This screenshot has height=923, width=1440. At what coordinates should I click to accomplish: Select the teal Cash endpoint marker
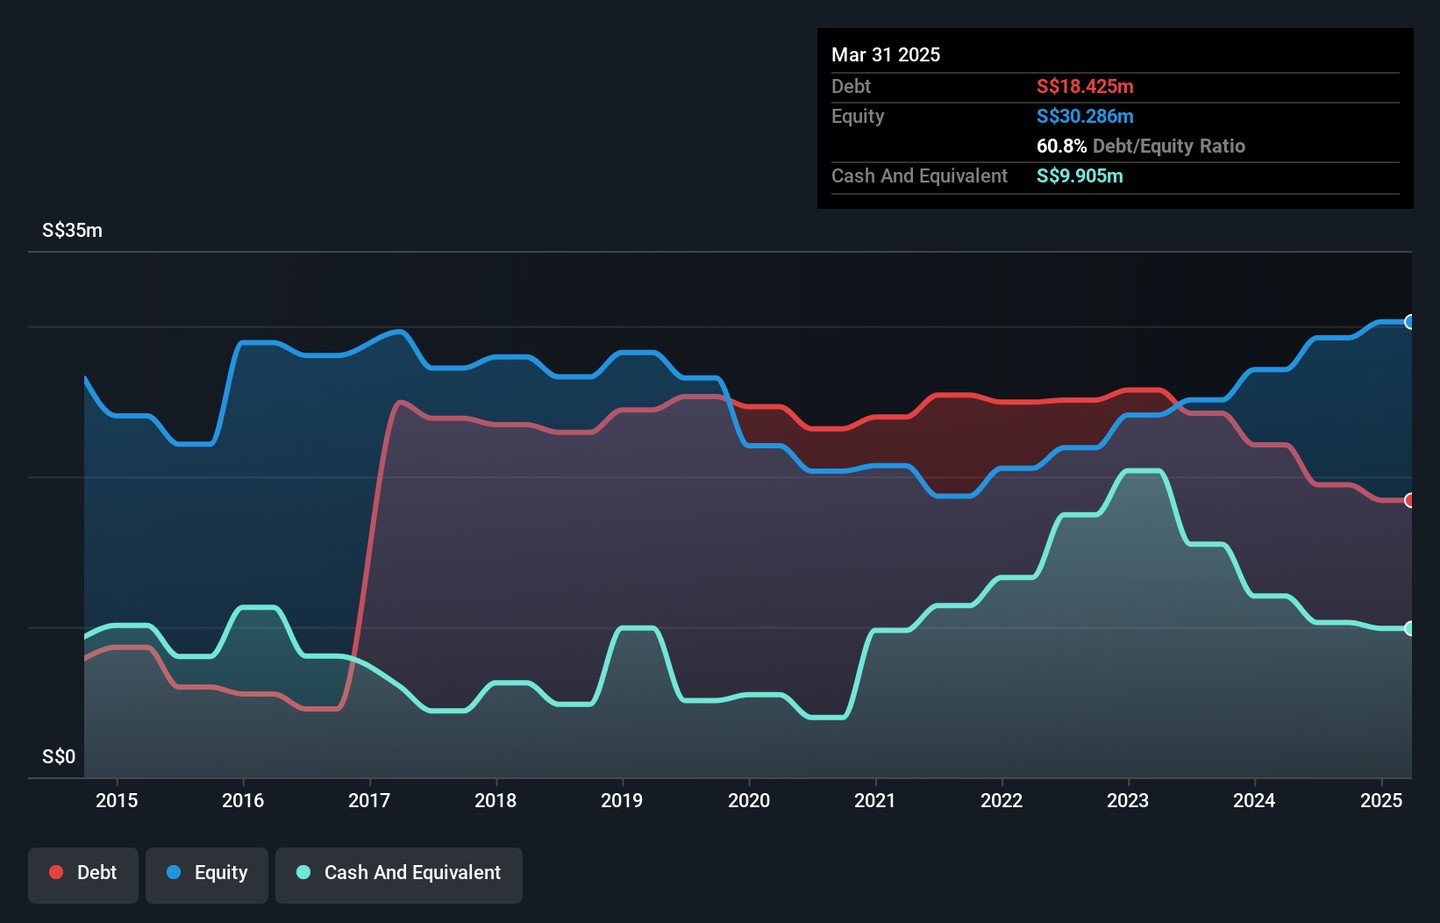point(1409,628)
